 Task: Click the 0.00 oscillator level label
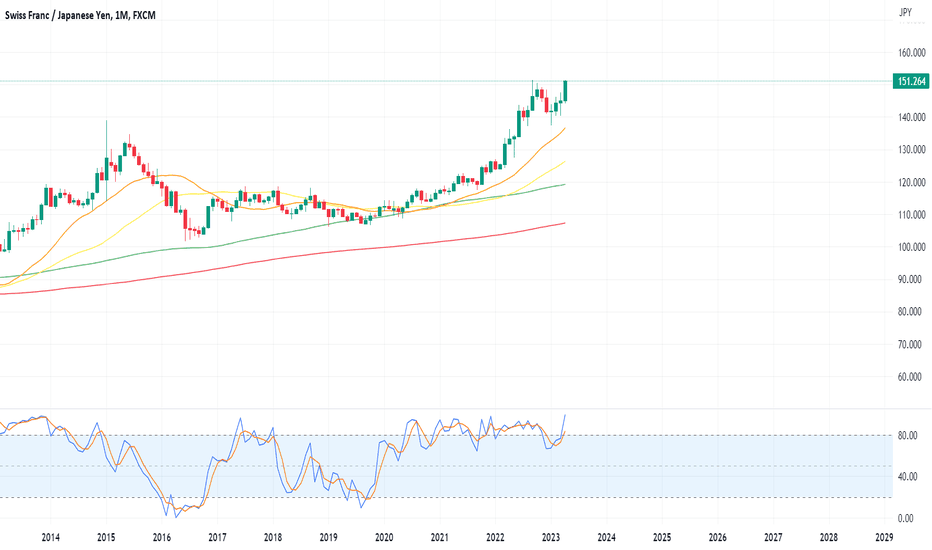click(905, 518)
